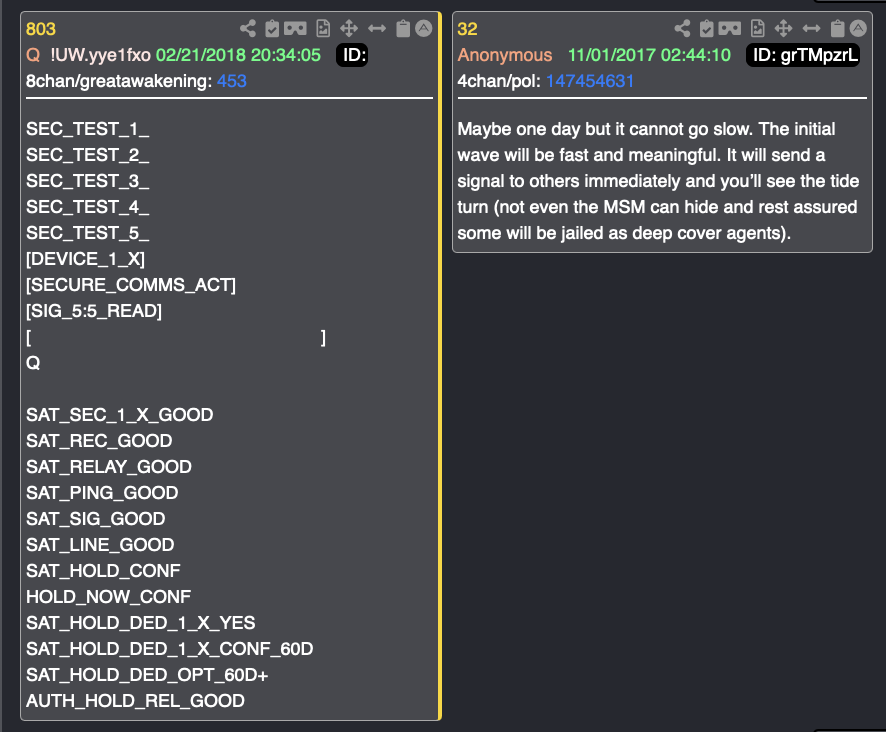Click VR goggles icon on post 803
The image size is (886, 732).
click(295, 28)
